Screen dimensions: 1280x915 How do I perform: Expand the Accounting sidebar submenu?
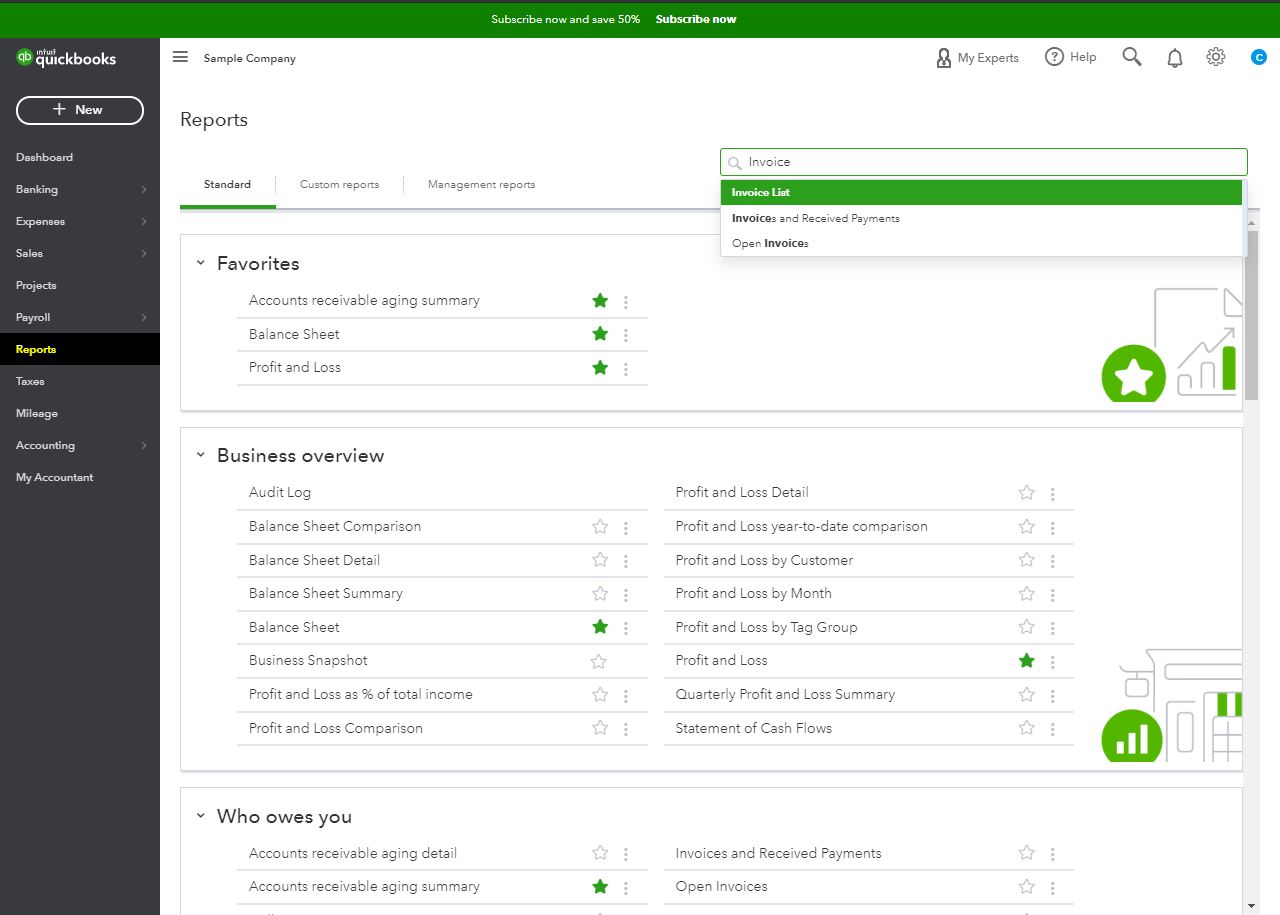pyautogui.click(x=144, y=445)
